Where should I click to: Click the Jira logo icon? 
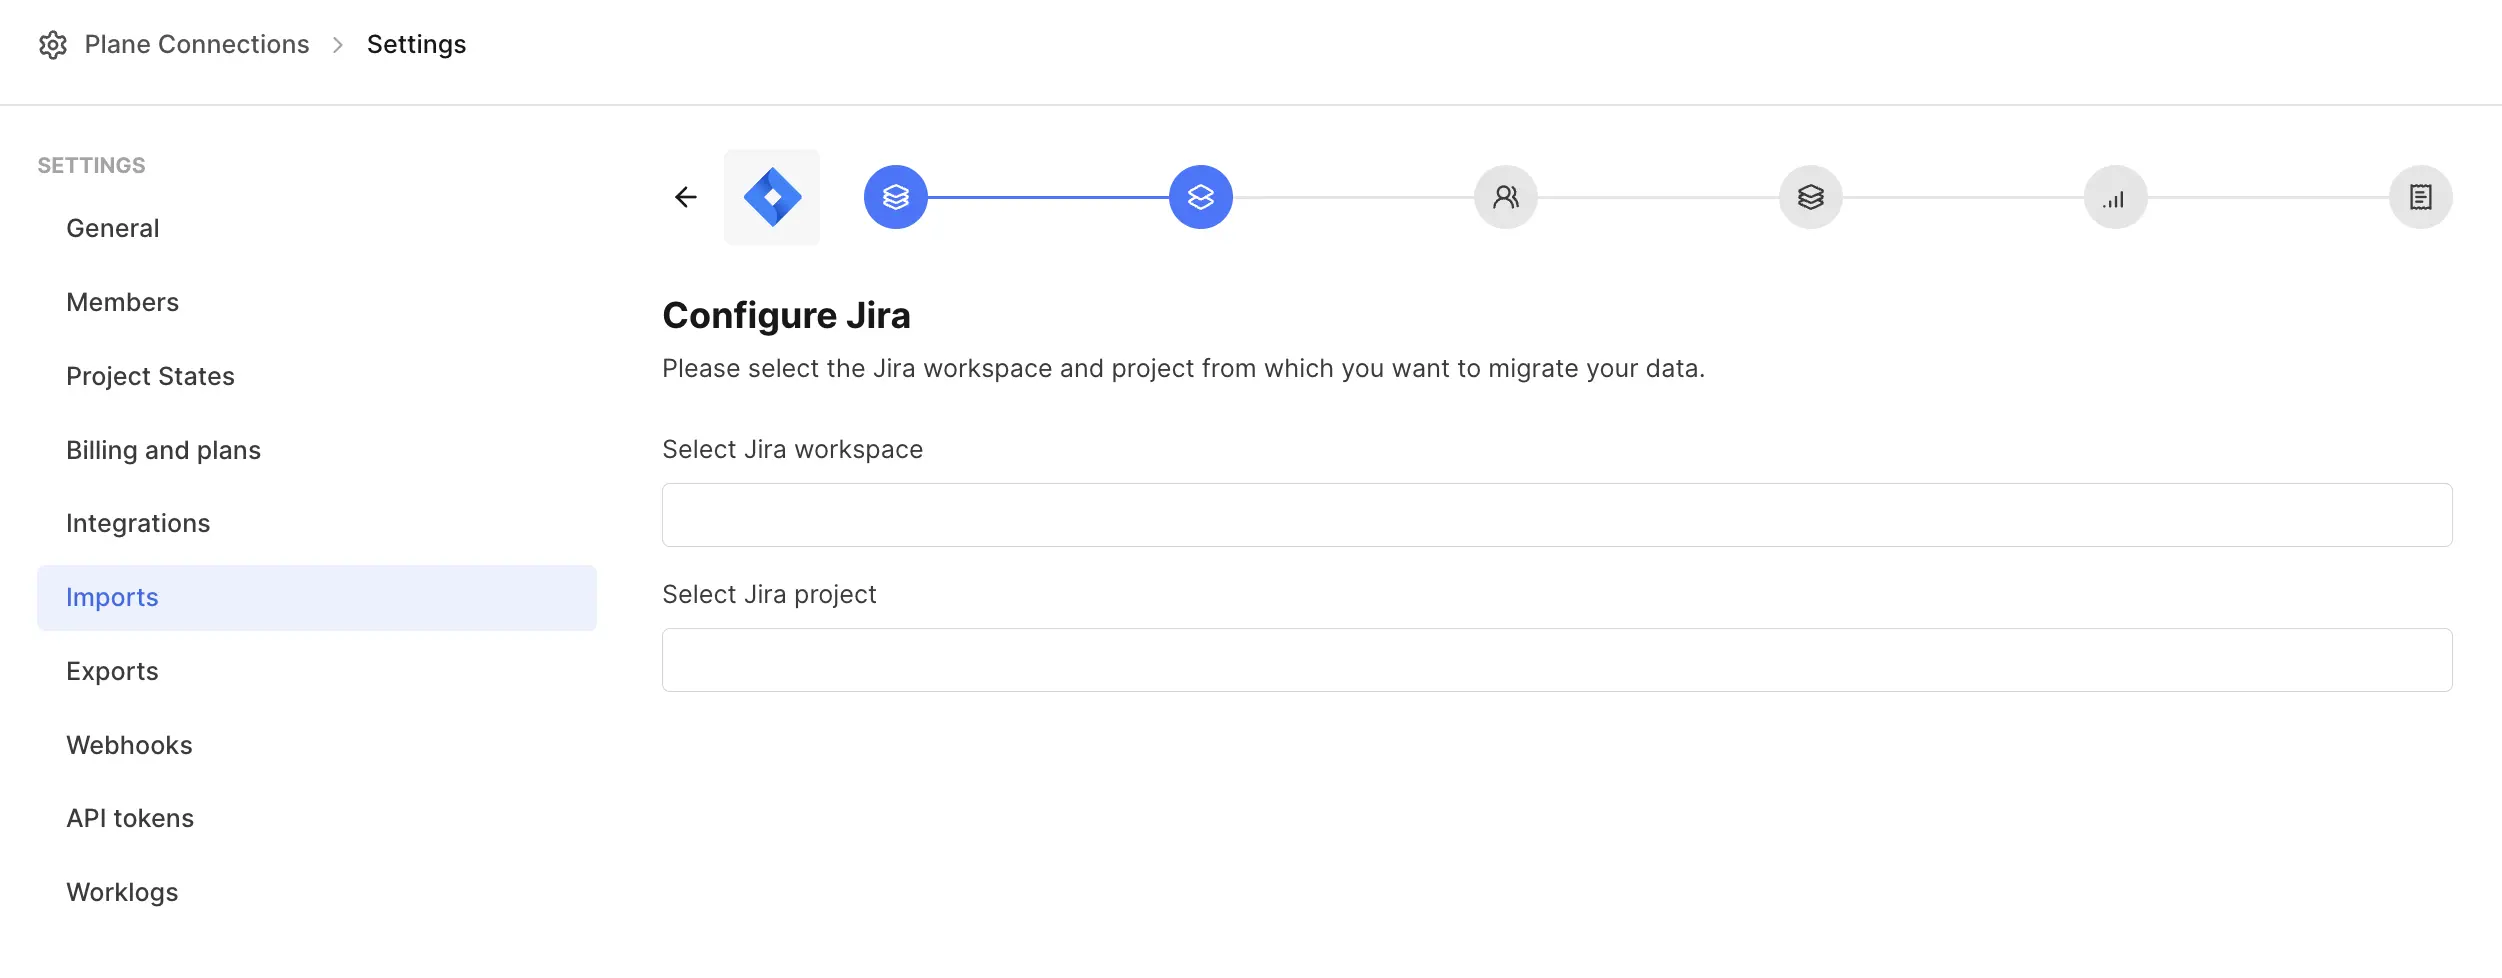pos(772,197)
